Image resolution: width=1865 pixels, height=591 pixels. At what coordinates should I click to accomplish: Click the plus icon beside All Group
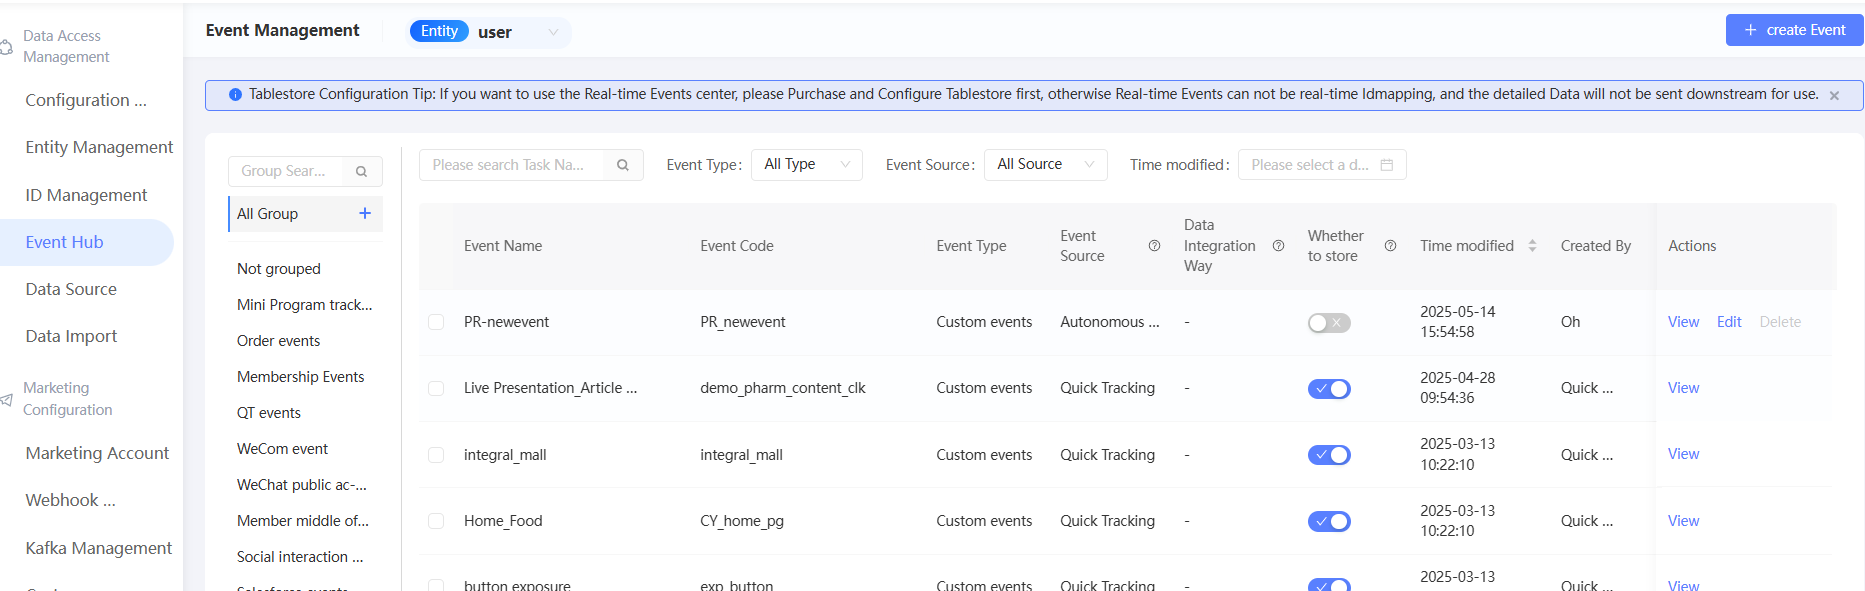[365, 213]
